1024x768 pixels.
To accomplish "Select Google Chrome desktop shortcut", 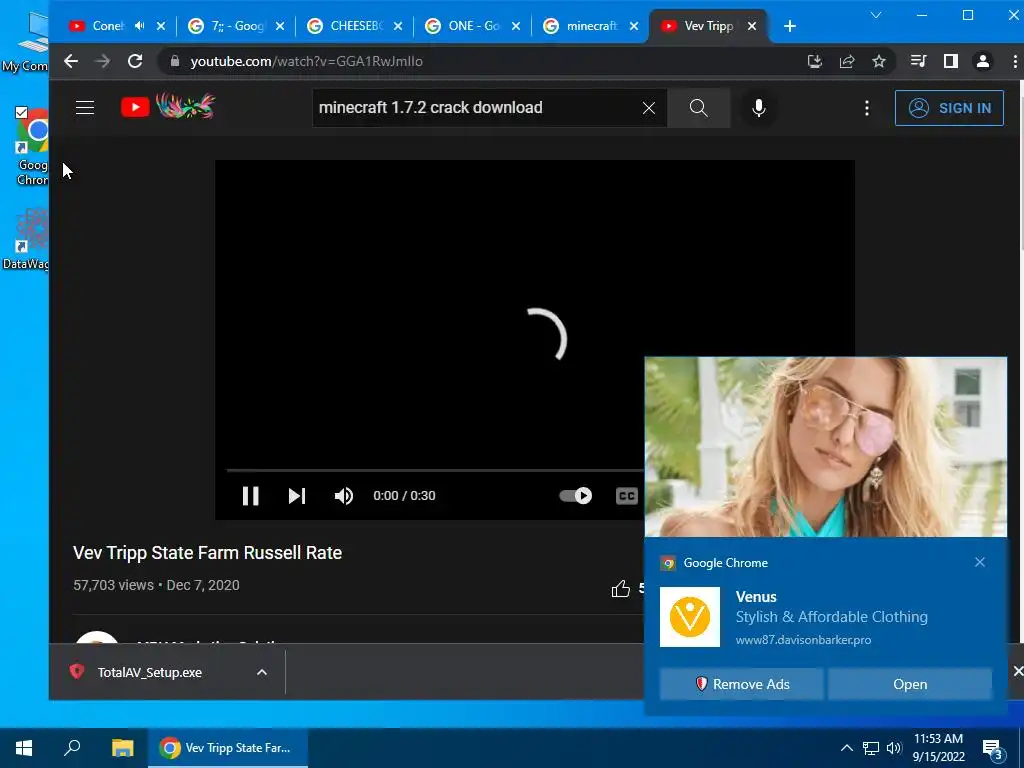I will 30,147.
